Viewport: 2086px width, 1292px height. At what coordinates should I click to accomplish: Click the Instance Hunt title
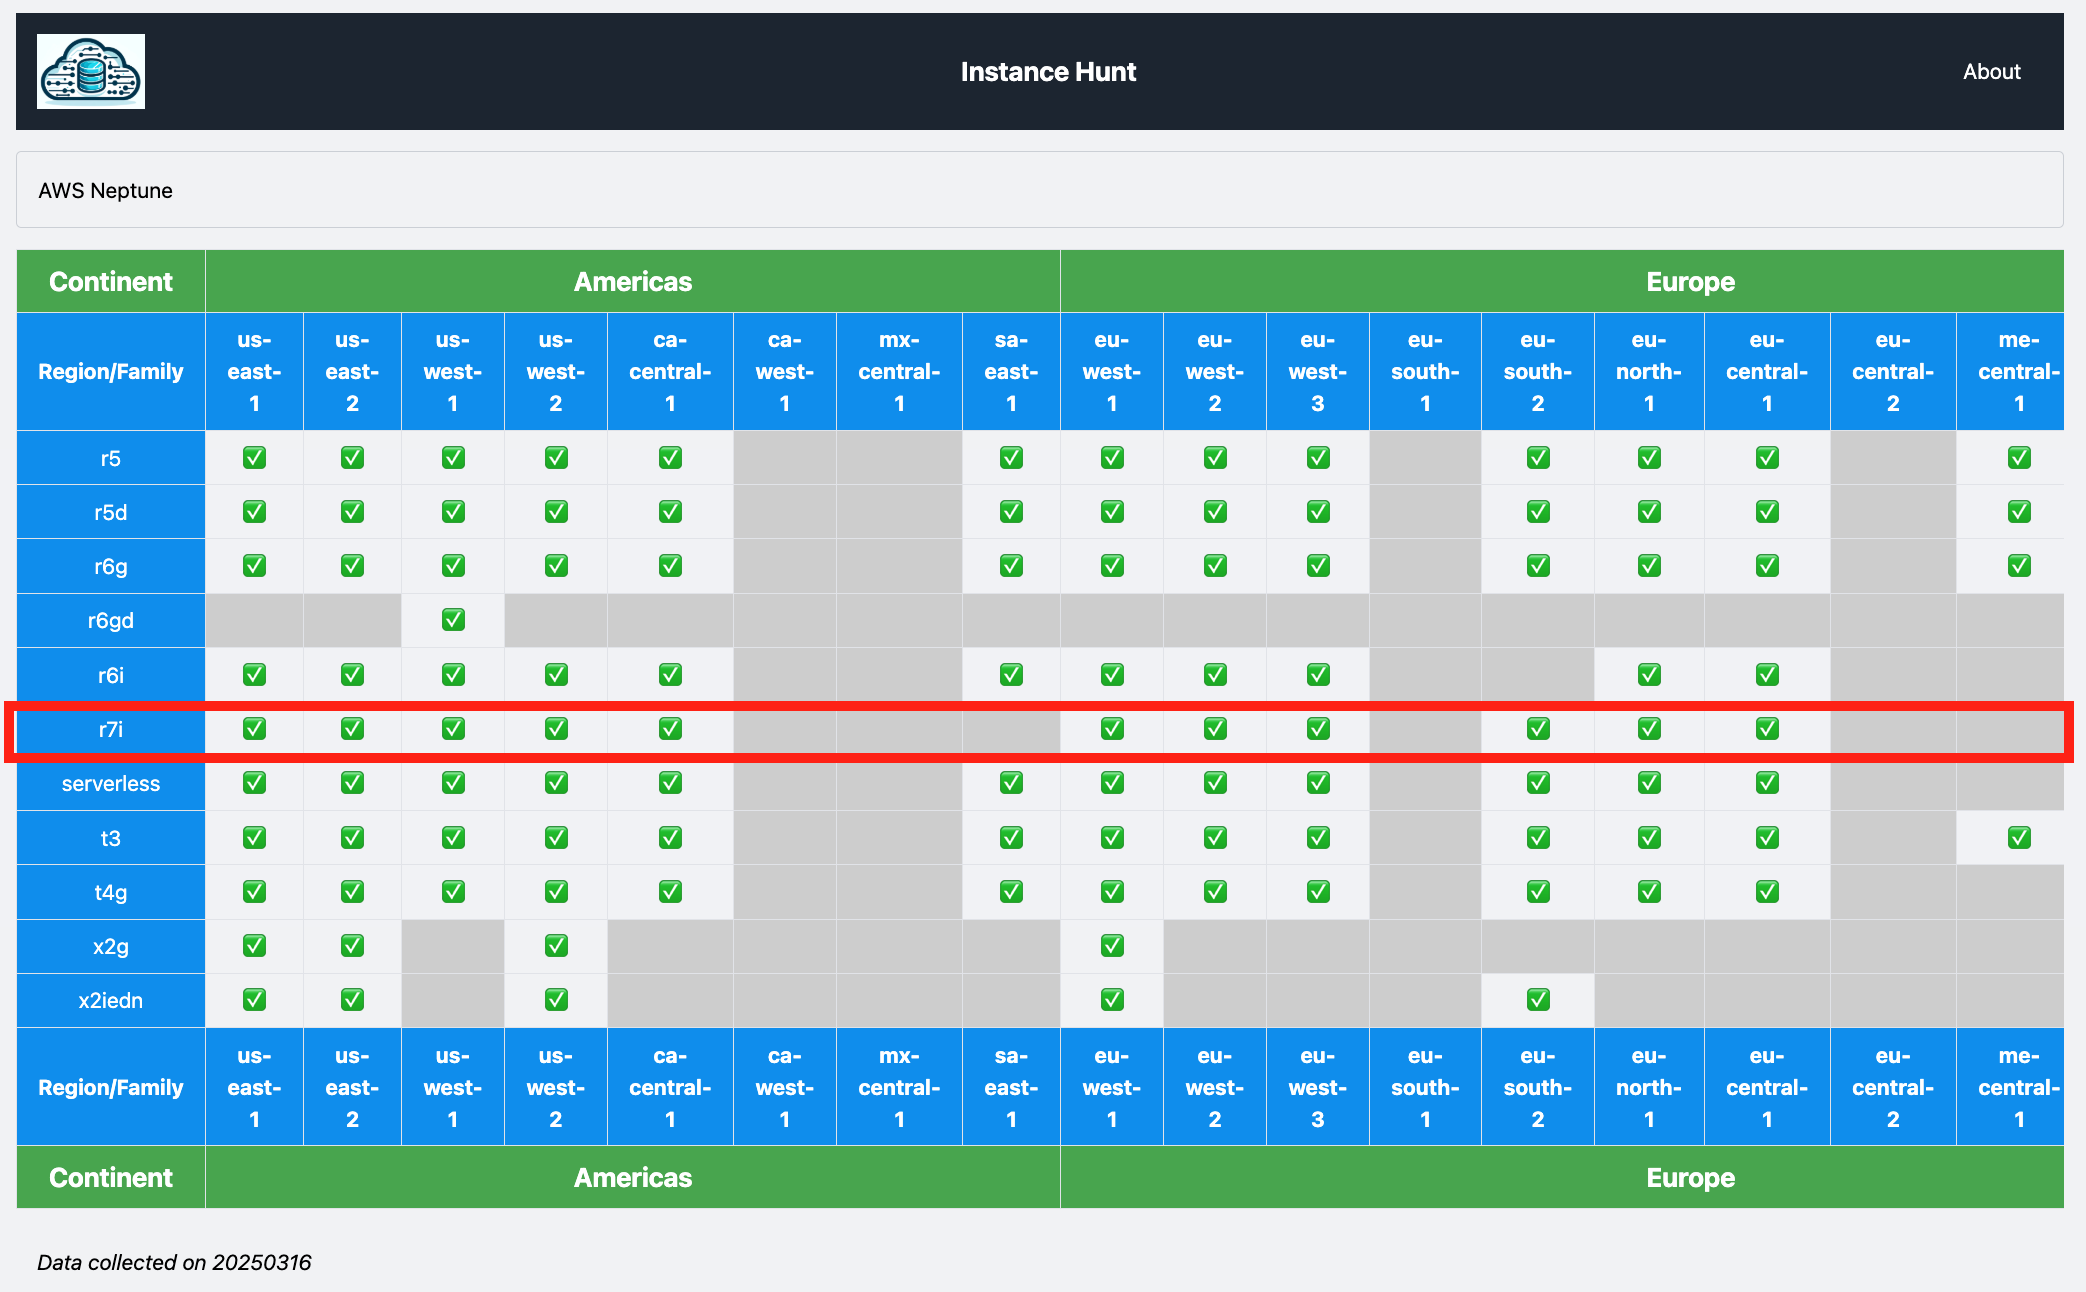point(1048,71)
